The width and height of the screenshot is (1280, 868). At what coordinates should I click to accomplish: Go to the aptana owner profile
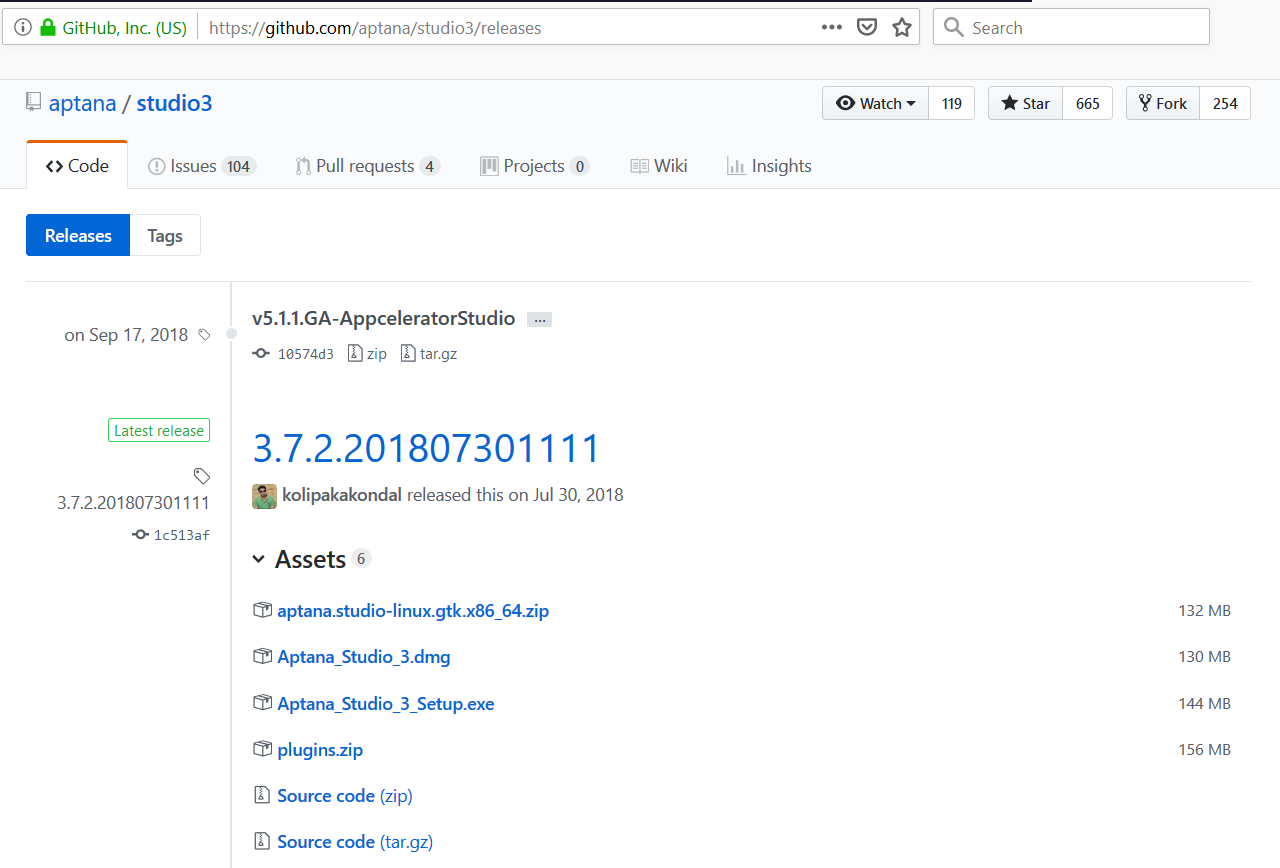pyautogui.click(x=82, y=103)
